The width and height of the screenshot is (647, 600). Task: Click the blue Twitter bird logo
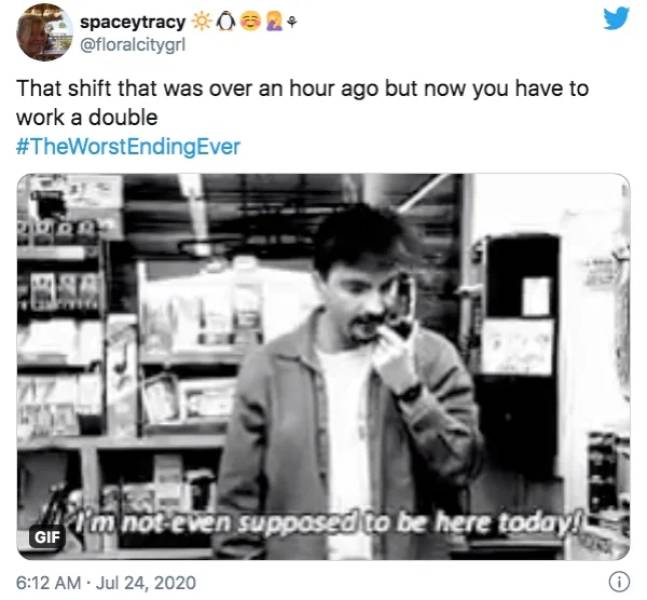616,19
